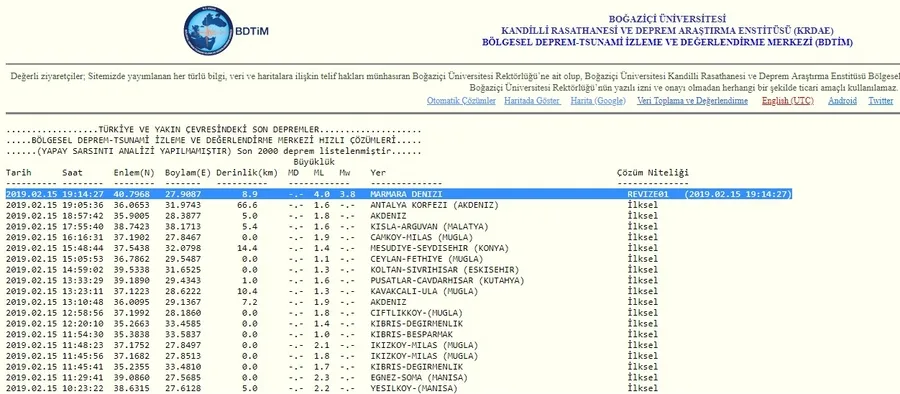Click the Çözüm Niteliği column header
900x394 pixels.
click(653, 173)
